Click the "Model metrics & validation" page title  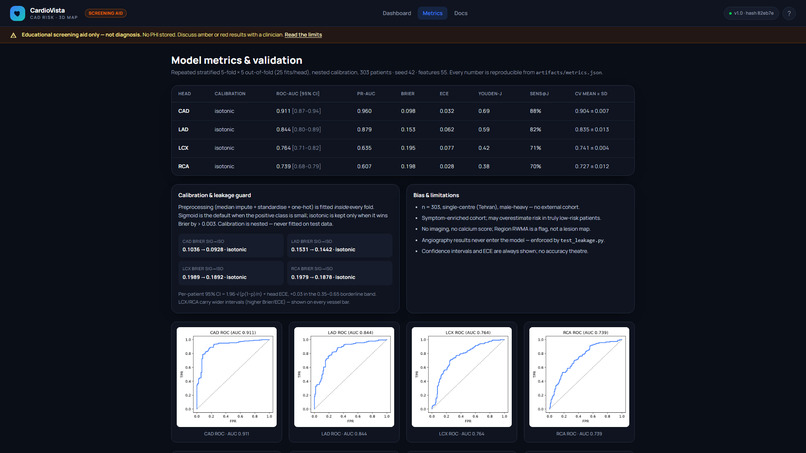coord(236,60)
